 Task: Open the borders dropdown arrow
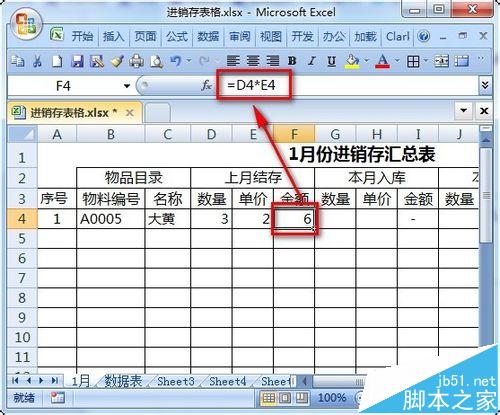pyautogui.click(x=426, y=61)
